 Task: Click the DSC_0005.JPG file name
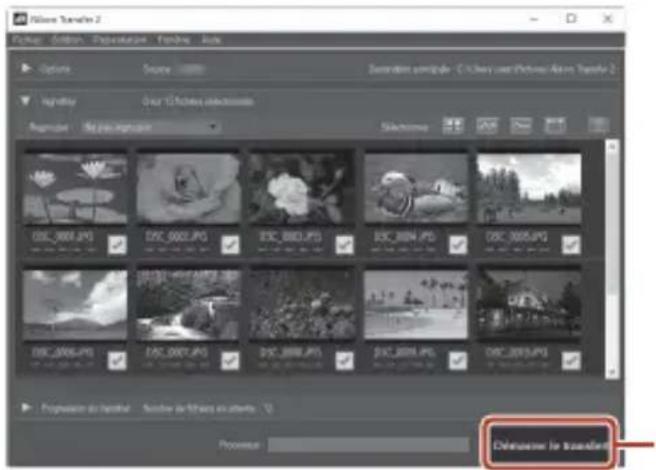point(517,237)
